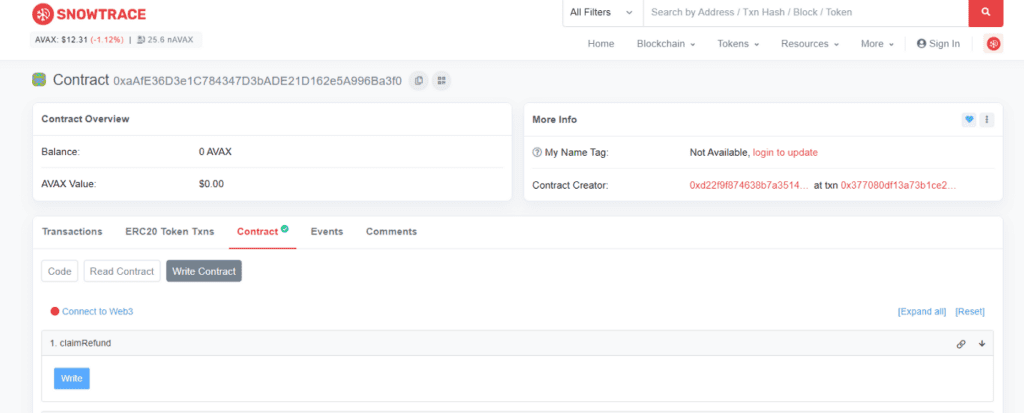Open contract creator address 0xd22f9f874638b7a3514
This screenshot has width=1024, height=413.
point(749,186)
